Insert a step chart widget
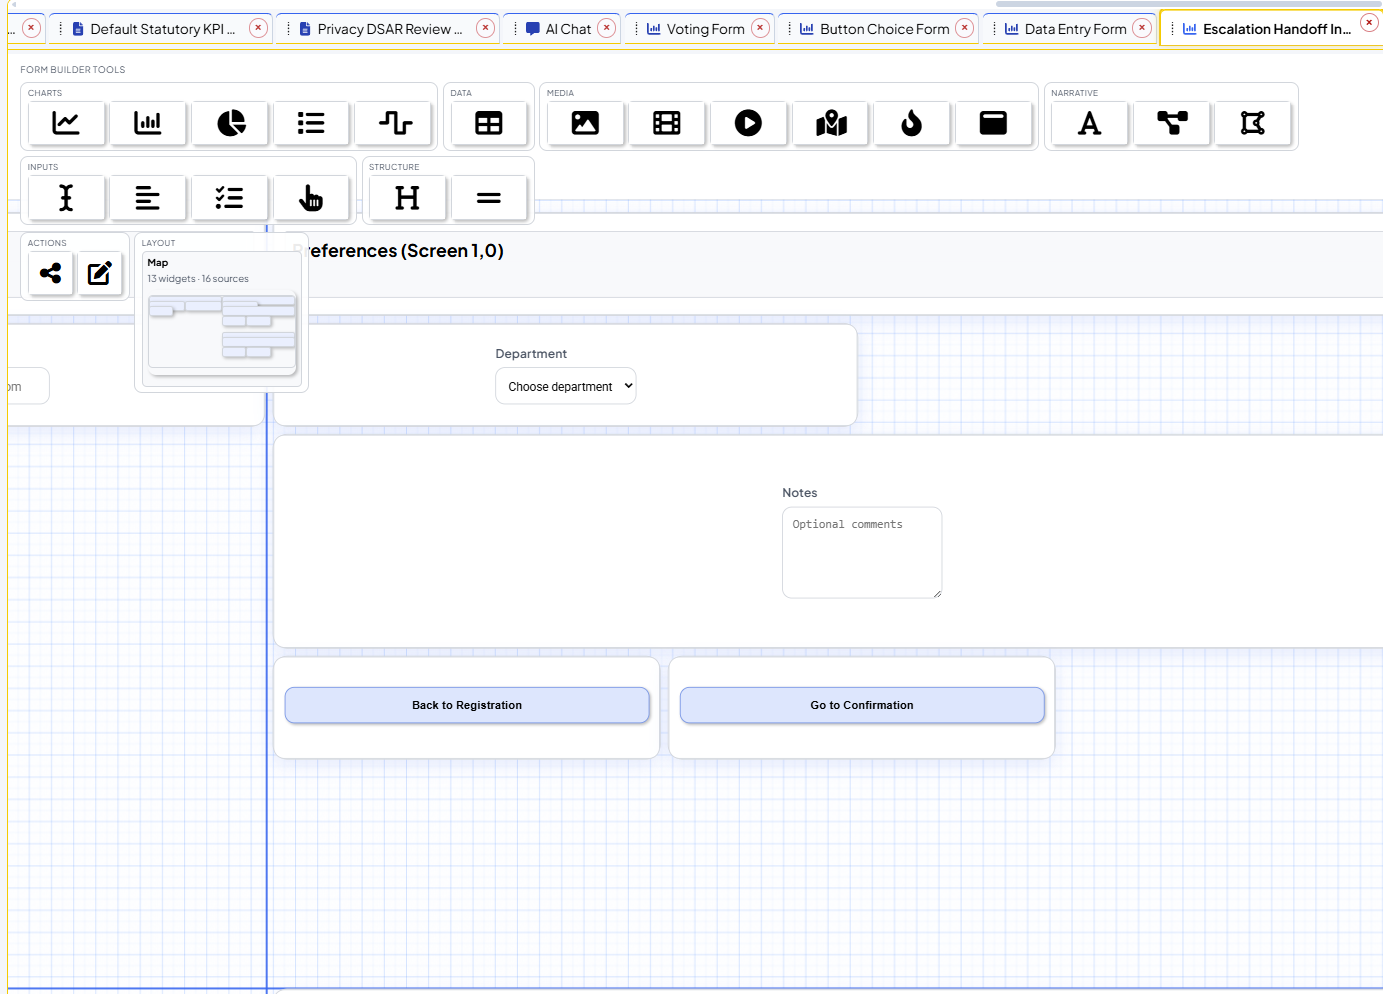 (x=394, y=123)
